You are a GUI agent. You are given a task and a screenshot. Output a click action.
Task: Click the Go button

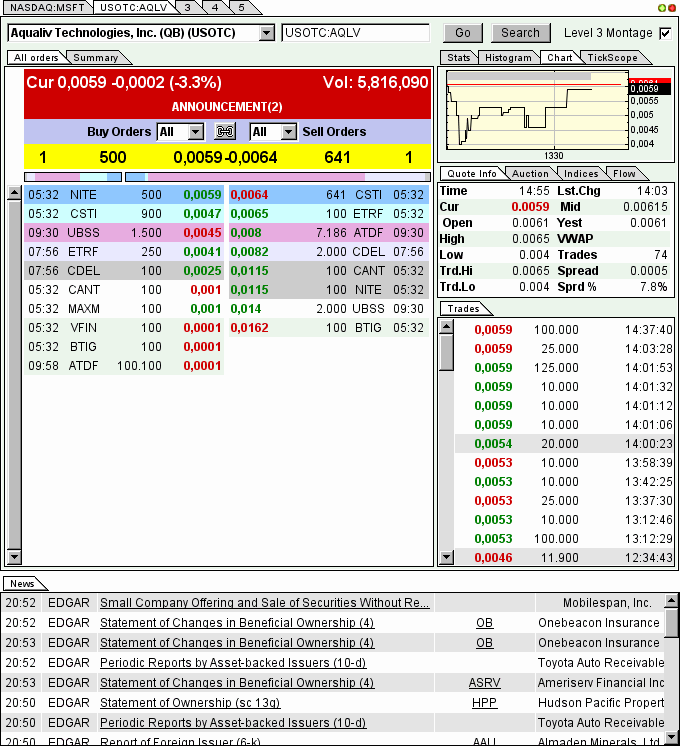pyautogui.click(x=463, y=33)
